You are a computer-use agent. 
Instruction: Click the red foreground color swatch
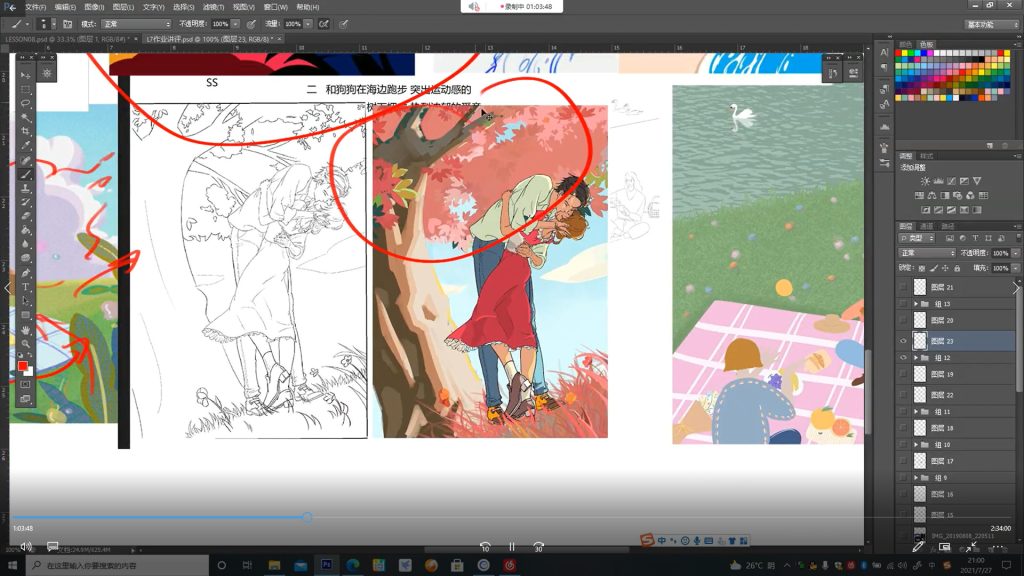click(x=23, y=366)
